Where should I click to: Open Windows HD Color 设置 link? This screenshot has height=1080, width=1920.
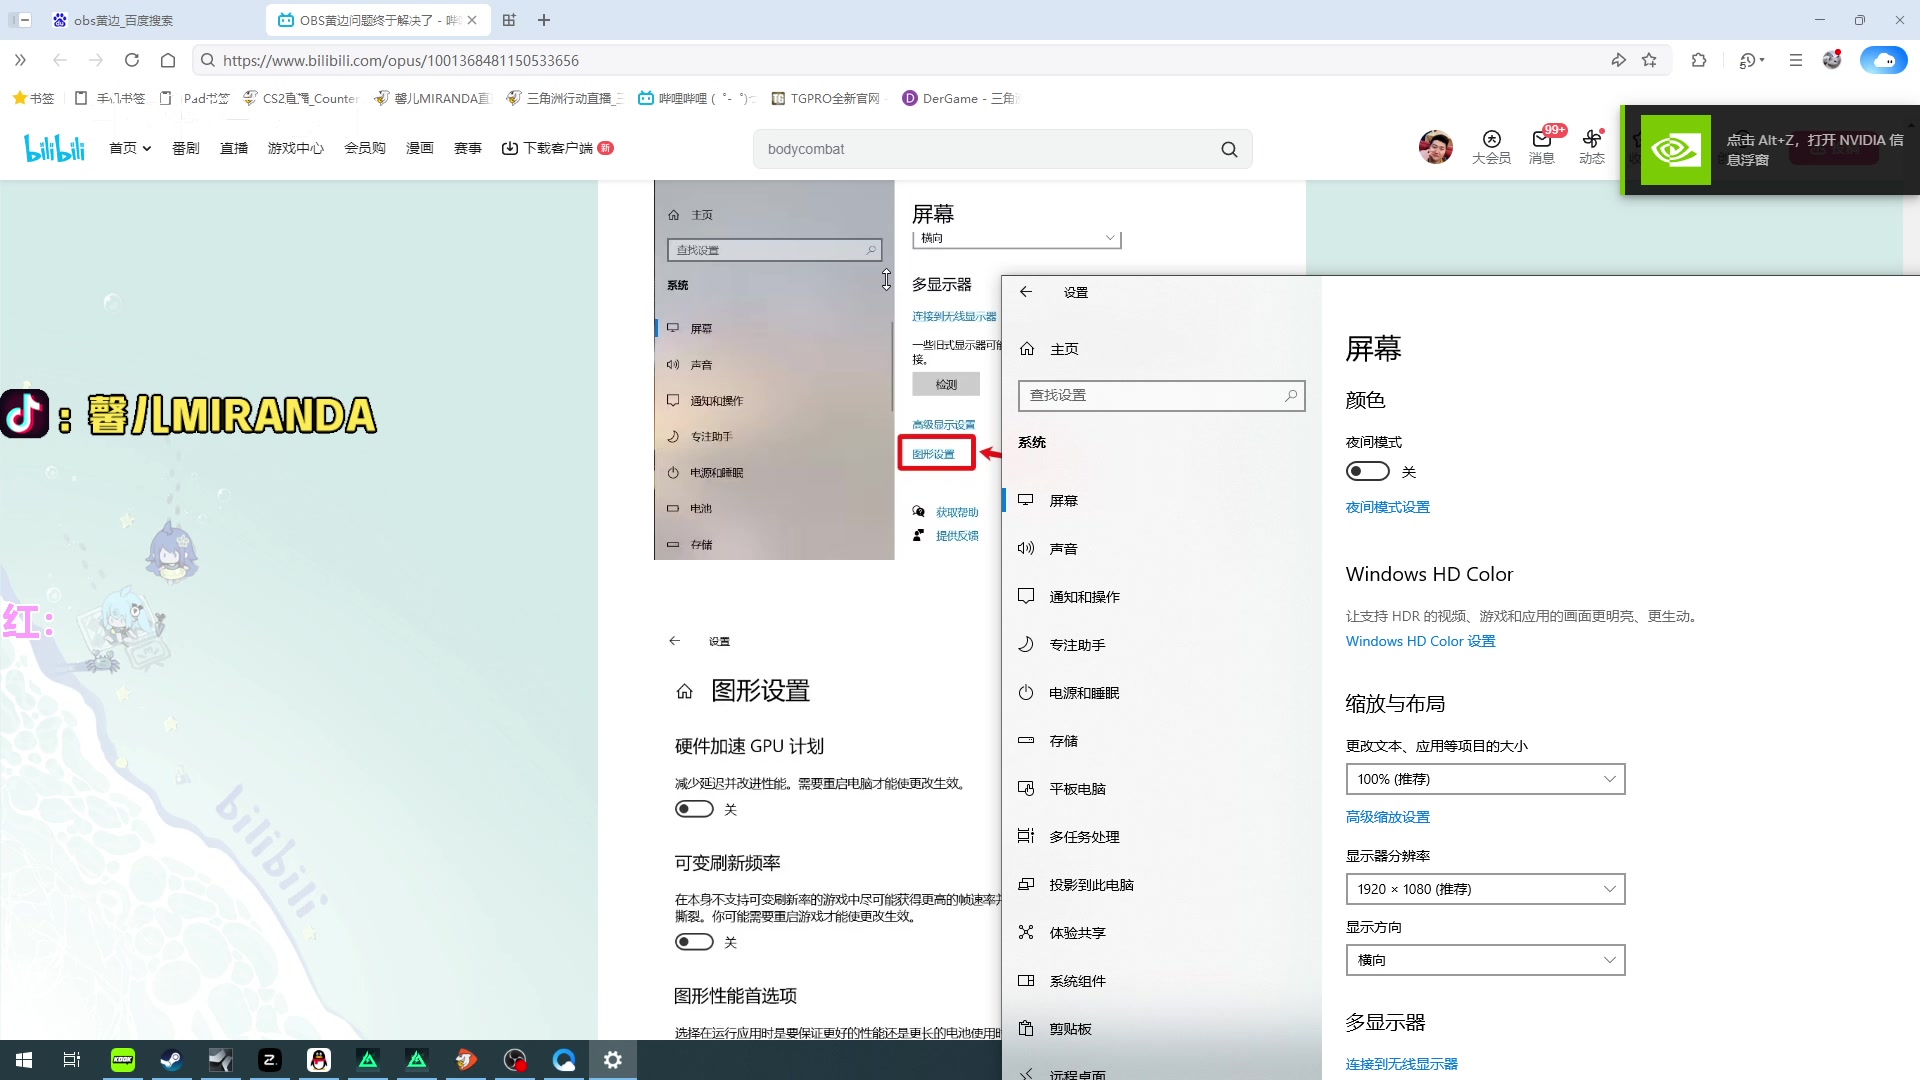1420,641
